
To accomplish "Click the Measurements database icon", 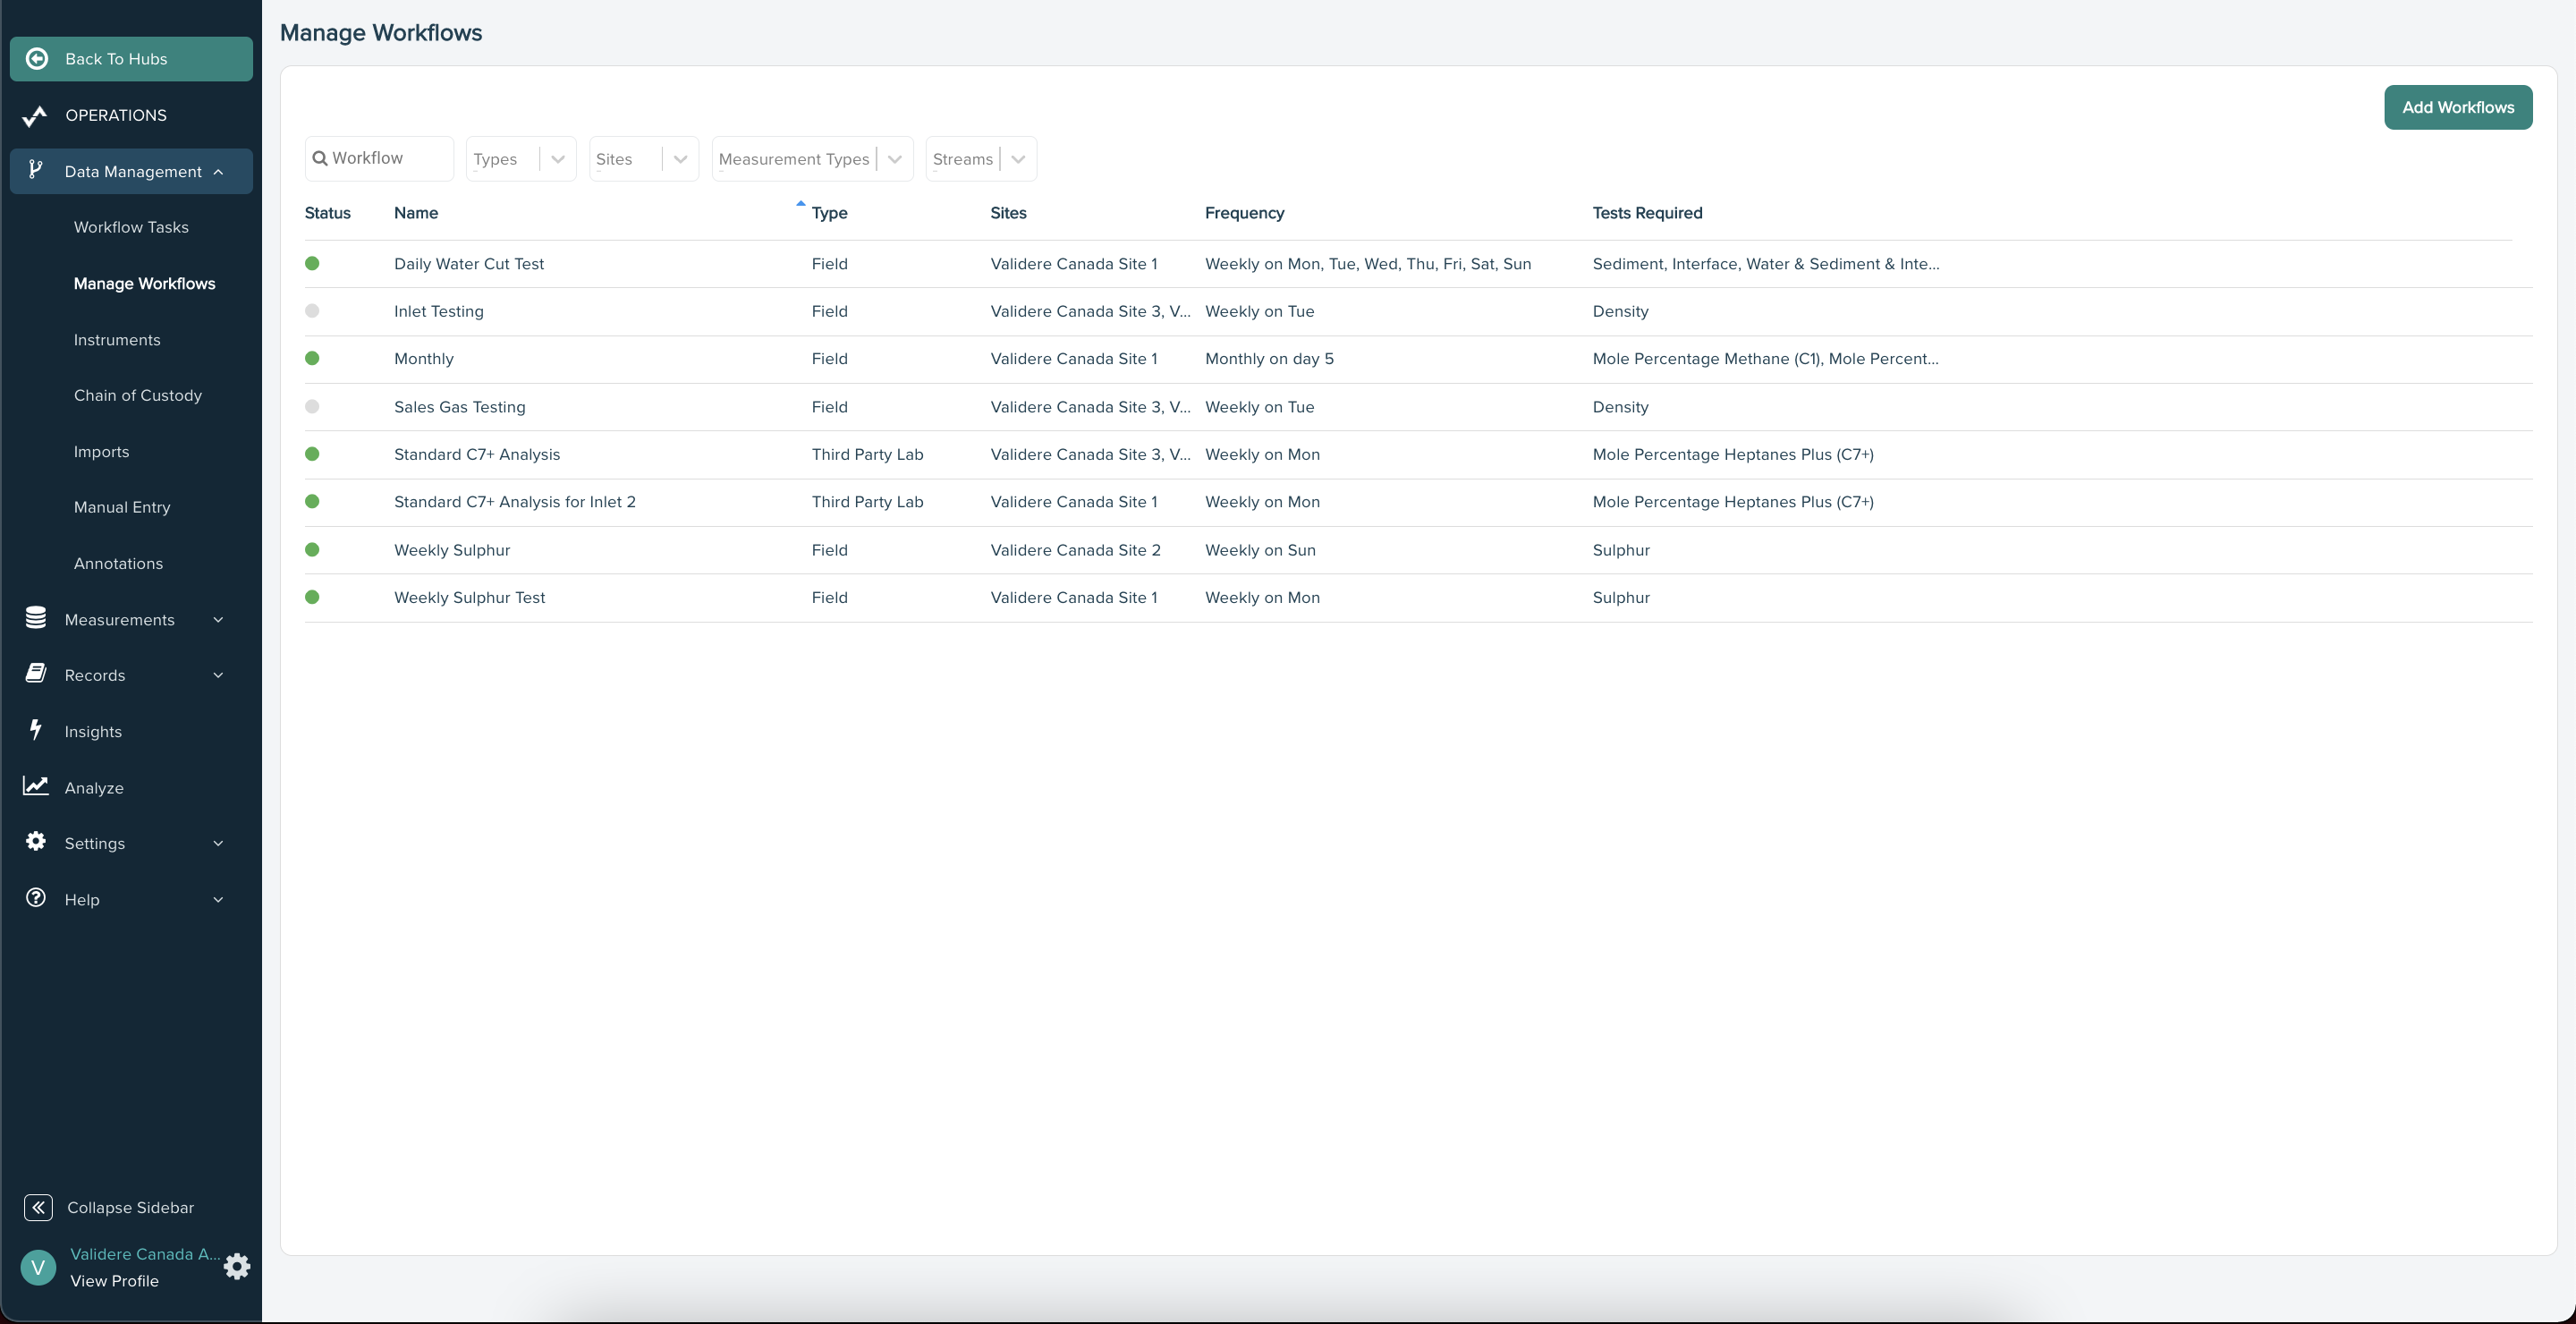I will tap(36, 619).
